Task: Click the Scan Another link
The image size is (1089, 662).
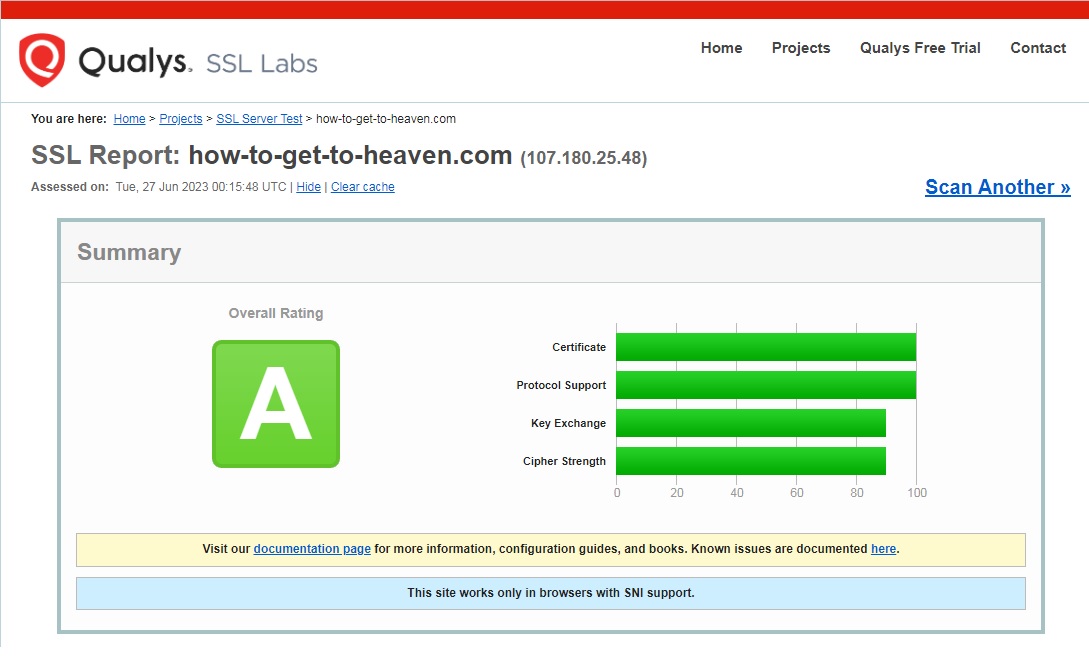Action: coord(996,187)
